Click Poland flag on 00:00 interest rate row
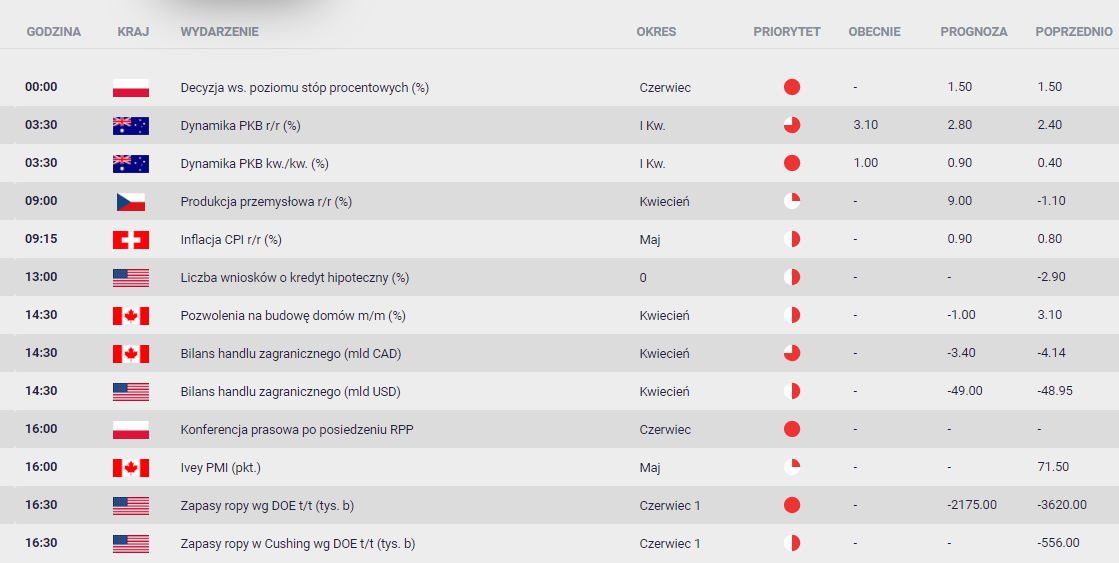The height and width of the screenshot is (563, 1119). point(131,88)
